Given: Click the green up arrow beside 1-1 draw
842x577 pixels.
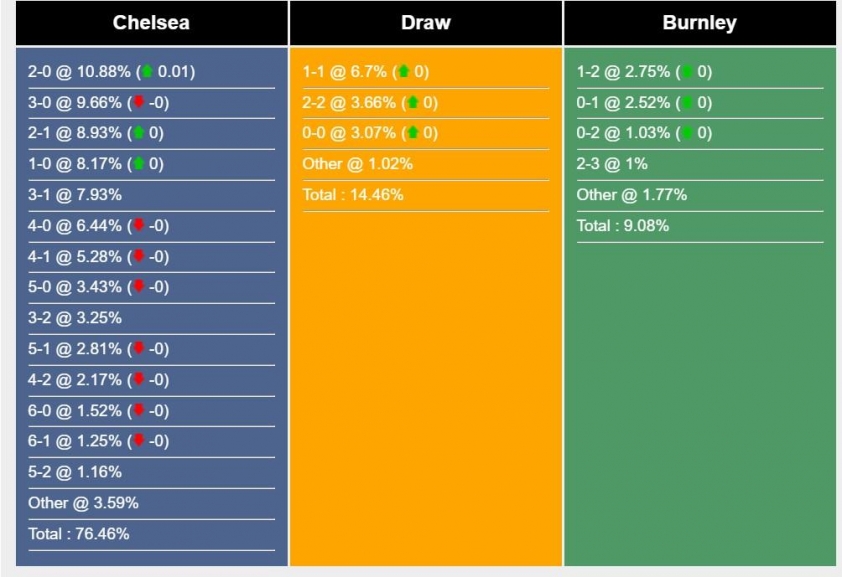Looking at the screenshot, I should click(x=404, y=72).
